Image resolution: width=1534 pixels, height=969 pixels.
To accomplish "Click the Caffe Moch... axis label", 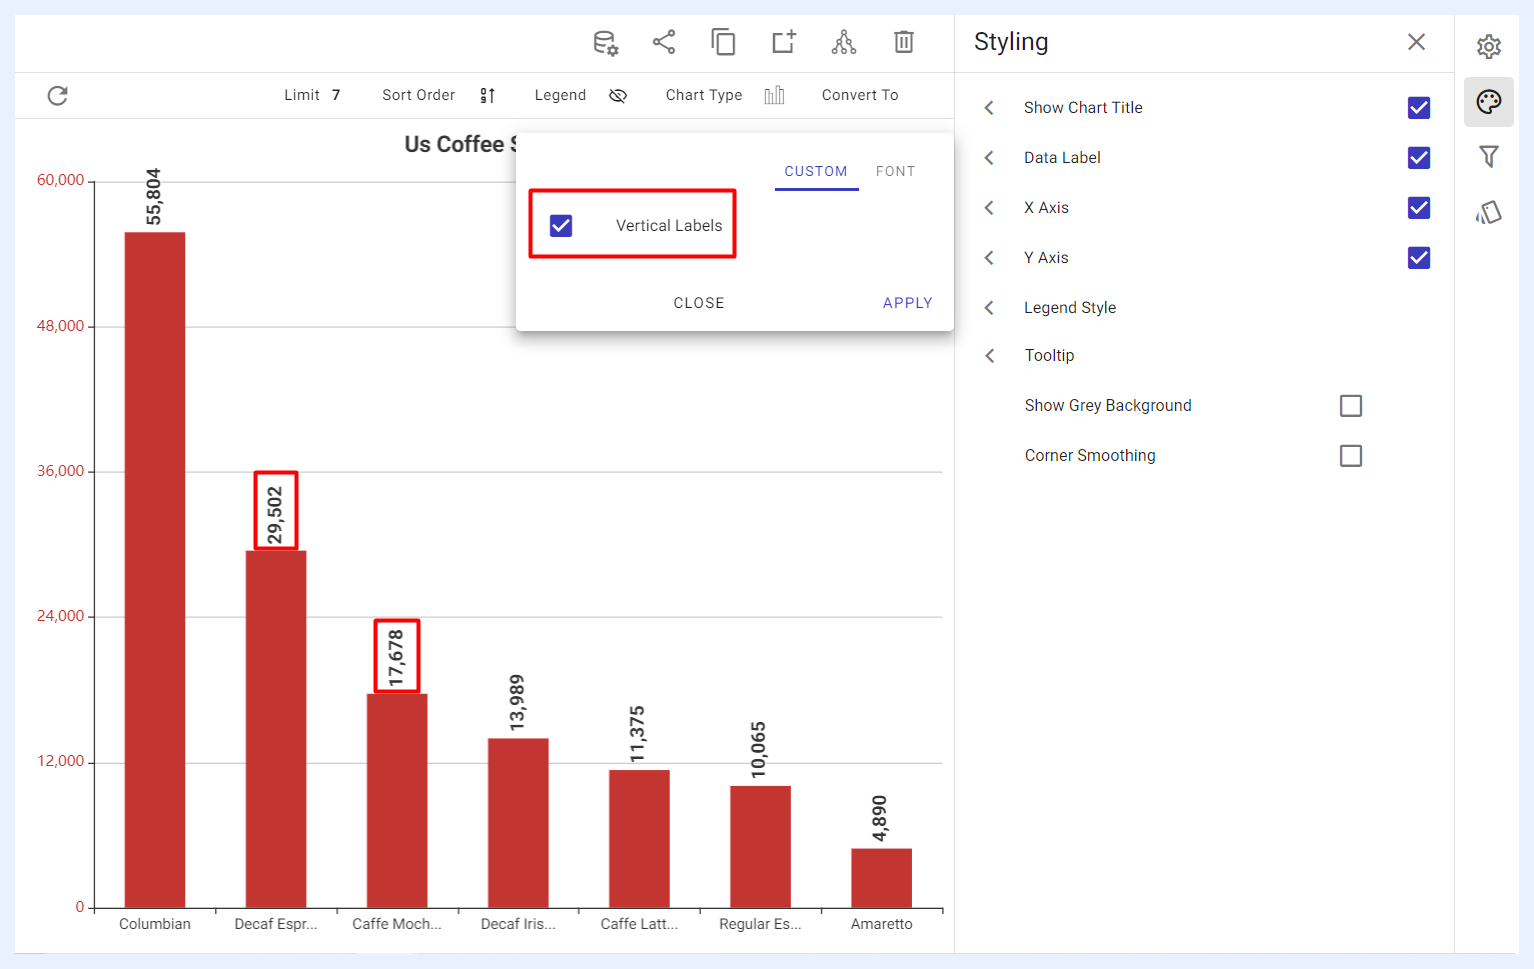I will tap(397, 924).
